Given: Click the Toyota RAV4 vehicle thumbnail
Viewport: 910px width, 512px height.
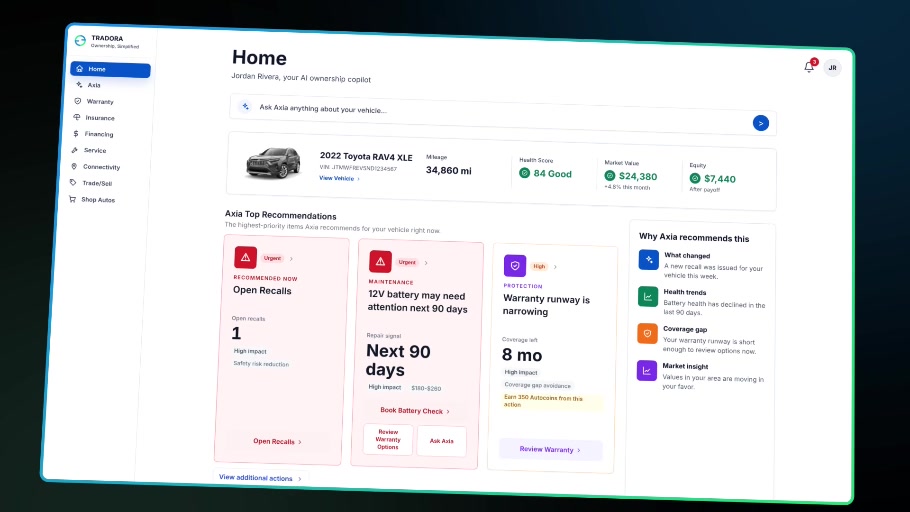Looking at the screenshot, I should (273, 162).
